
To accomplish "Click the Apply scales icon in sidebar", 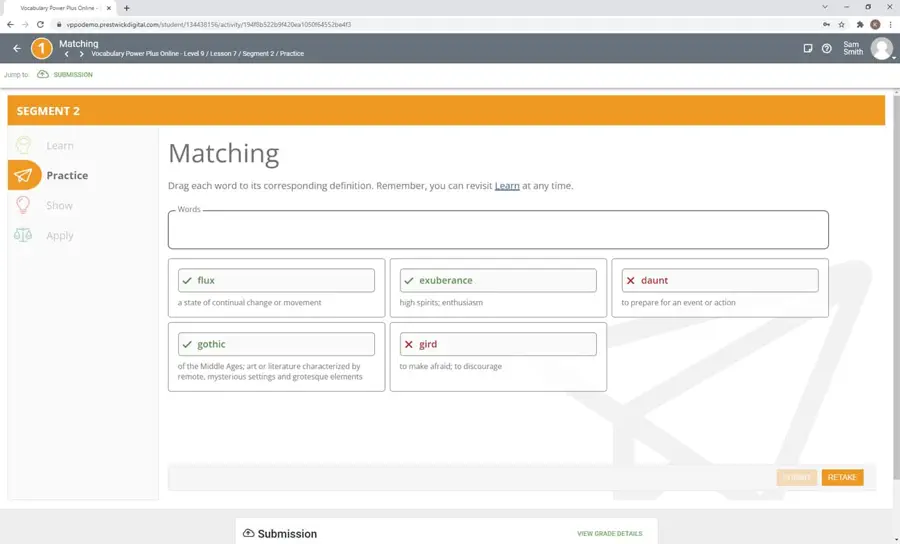I will (x=23, y=236).
